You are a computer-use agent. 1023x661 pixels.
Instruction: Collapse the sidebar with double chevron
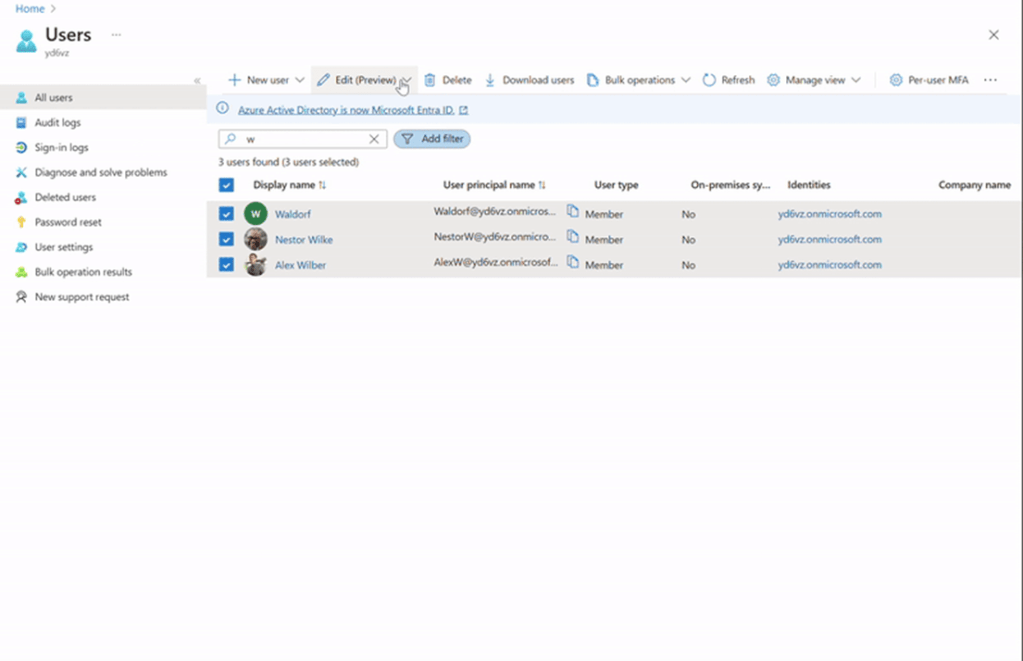pos(197,80)
